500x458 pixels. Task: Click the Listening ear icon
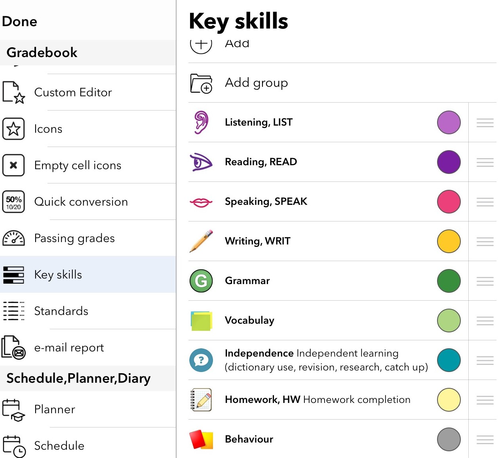click(x=201, y=122)
